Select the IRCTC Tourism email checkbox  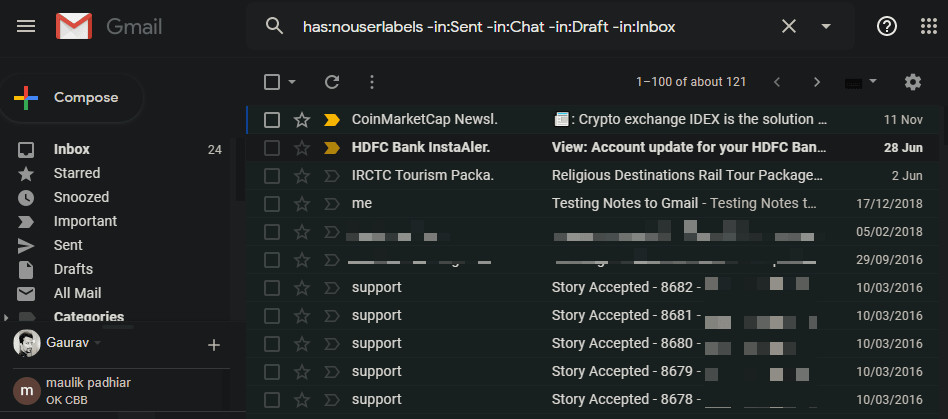tap(272, 176)
